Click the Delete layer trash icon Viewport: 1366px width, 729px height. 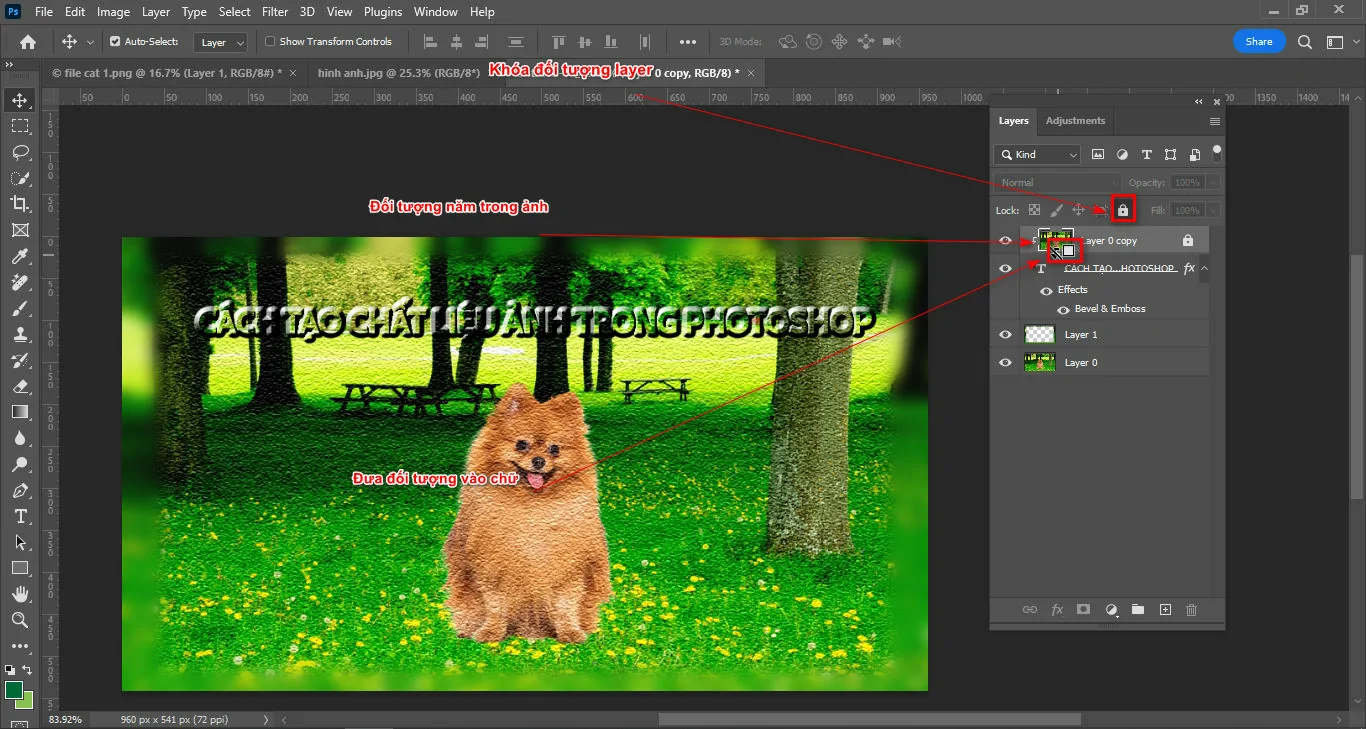[1191, 609]
